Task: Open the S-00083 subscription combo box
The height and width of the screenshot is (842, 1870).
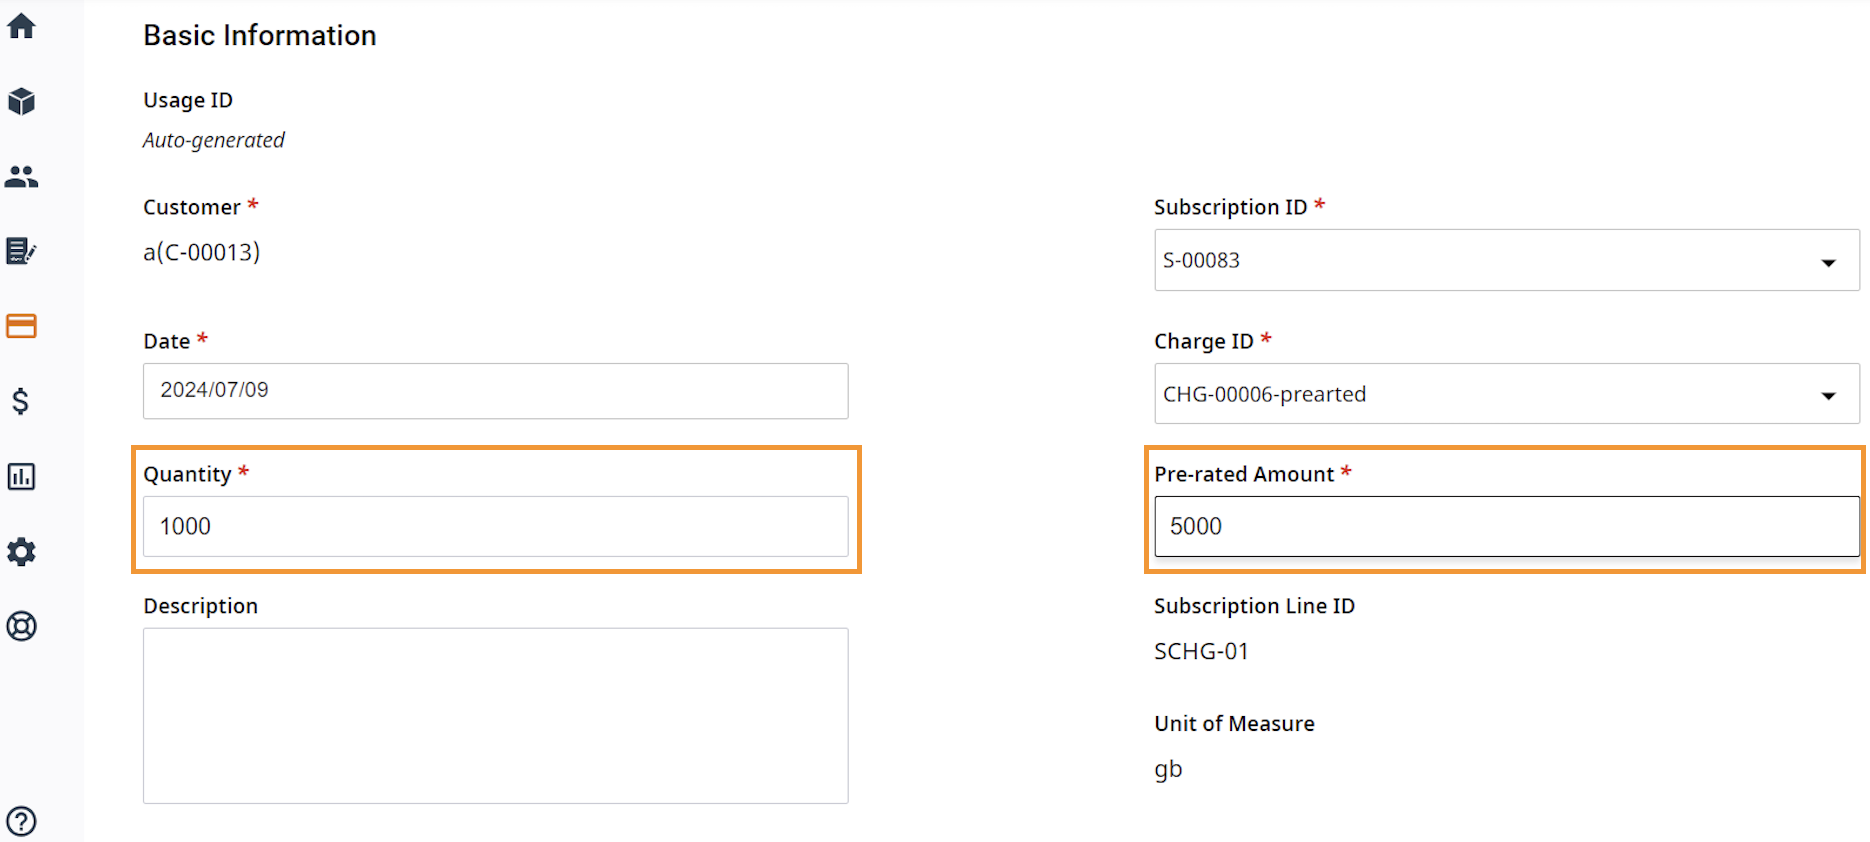Action: coord(1507,260)
